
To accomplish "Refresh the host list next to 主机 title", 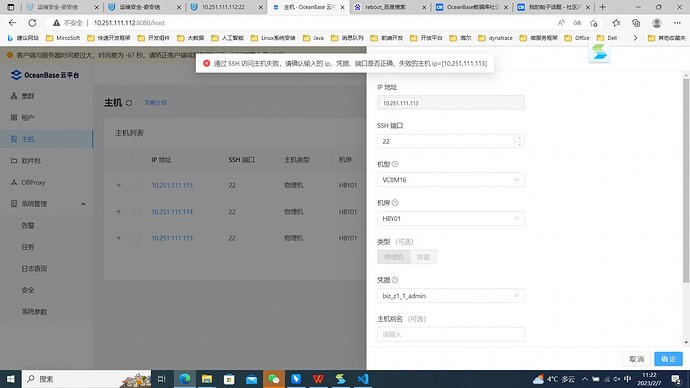I will coord(129,103).
